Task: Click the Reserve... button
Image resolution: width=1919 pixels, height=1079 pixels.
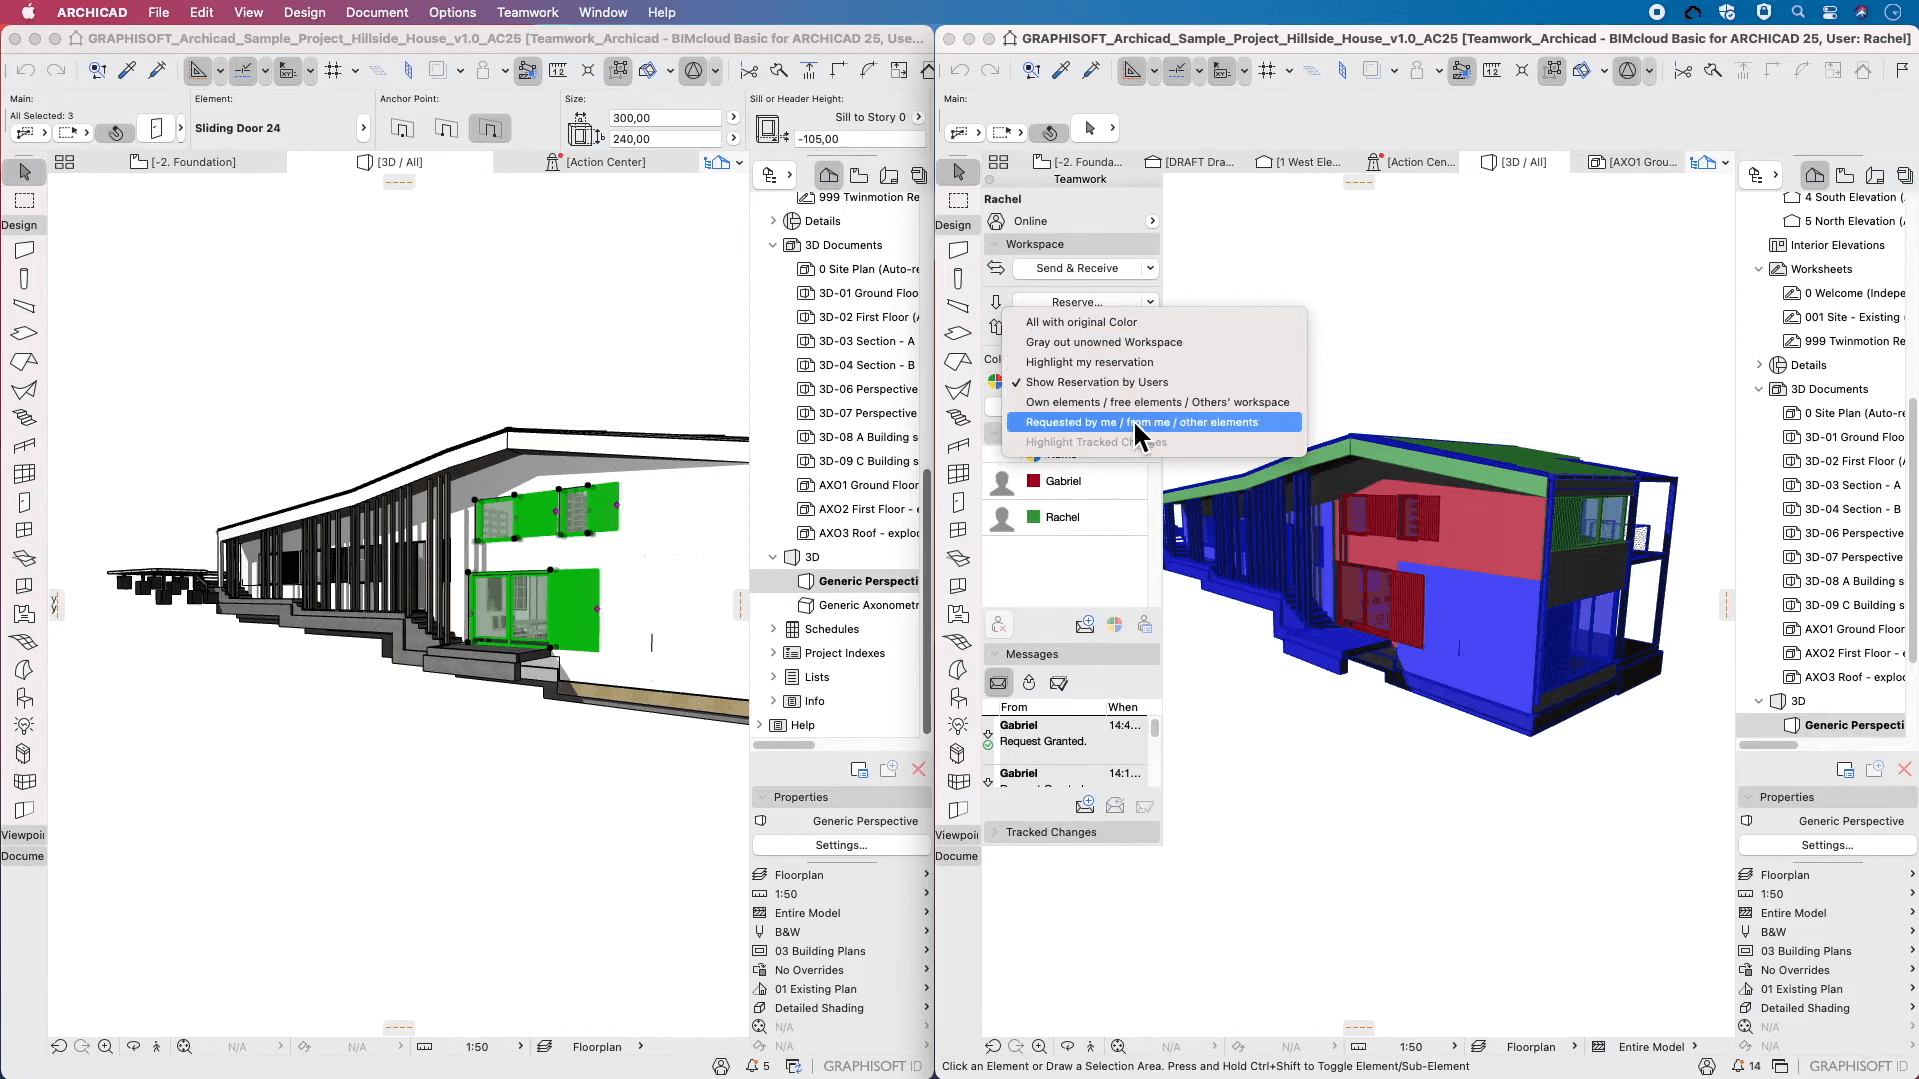Action: coord(1076,302)
